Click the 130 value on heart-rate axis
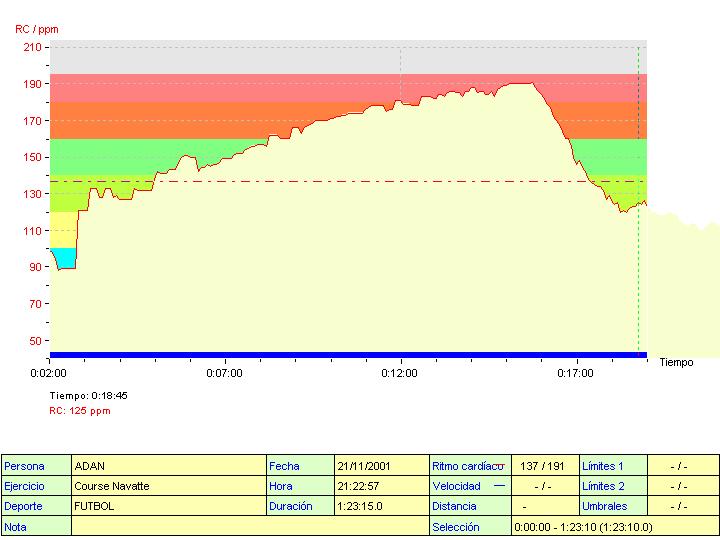 point(33,194)
